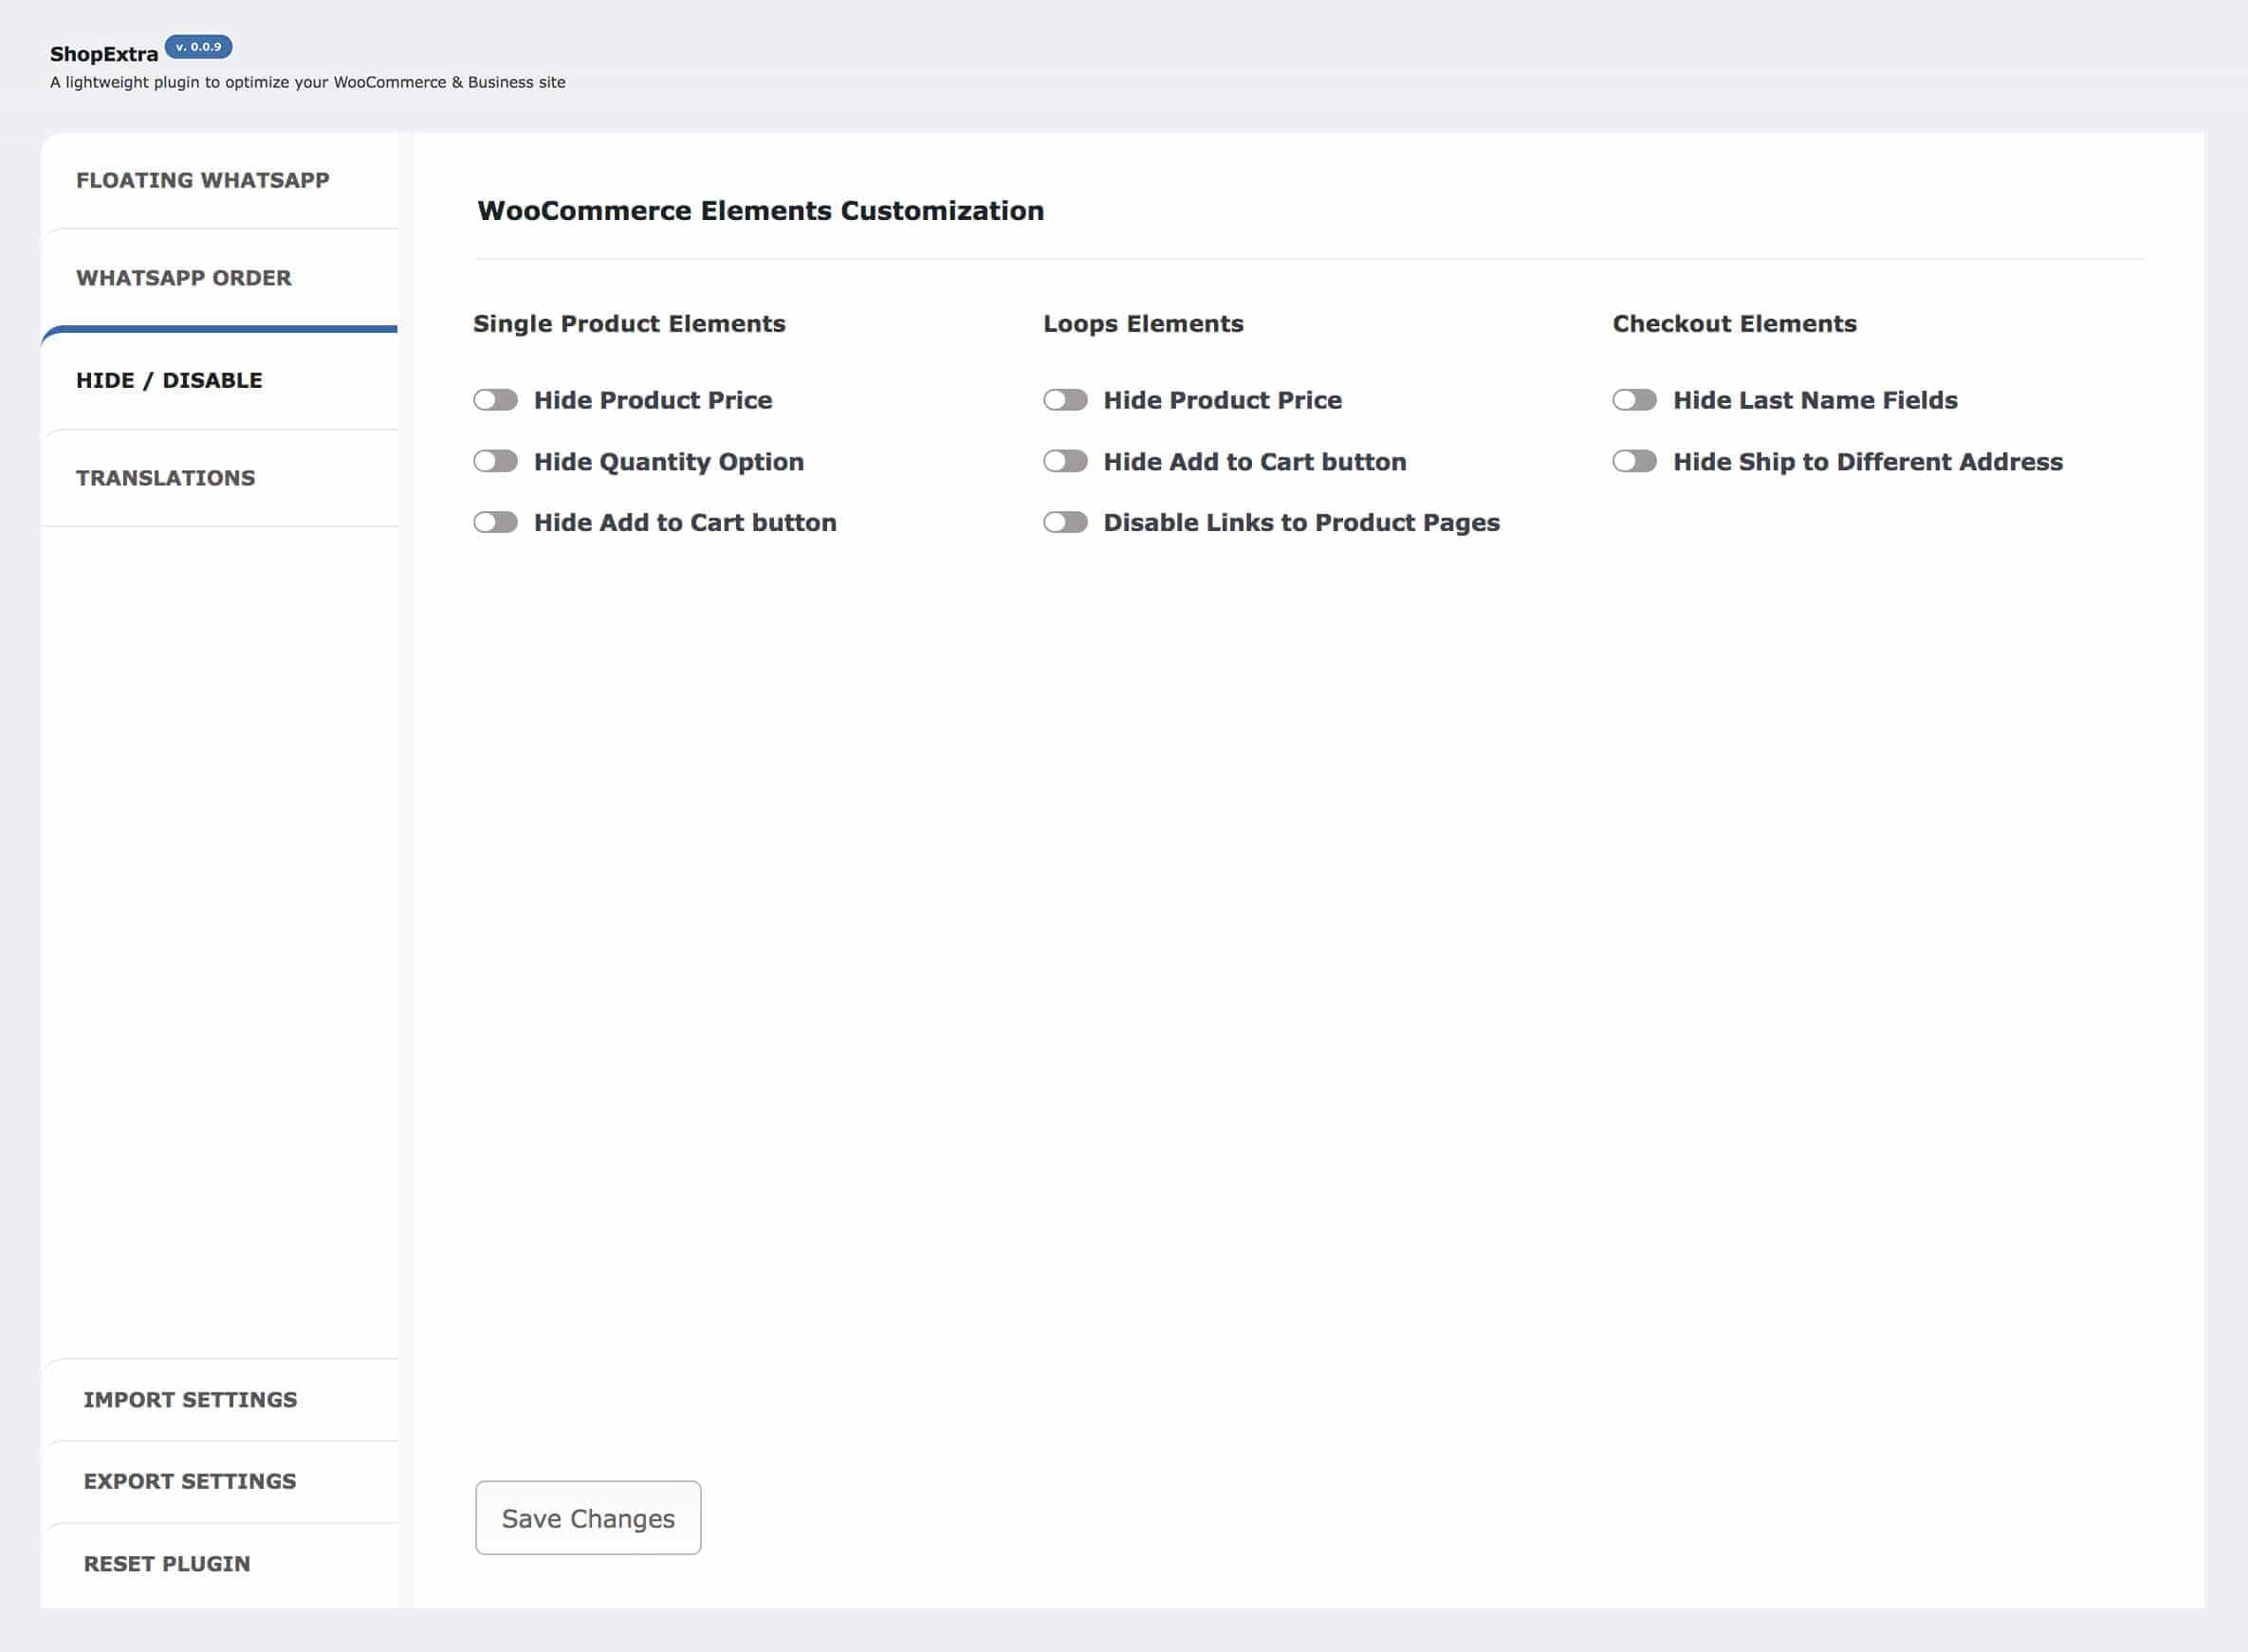Click the ShopExtra plugin title
2248x1652 pixels.
coord(104,55)
